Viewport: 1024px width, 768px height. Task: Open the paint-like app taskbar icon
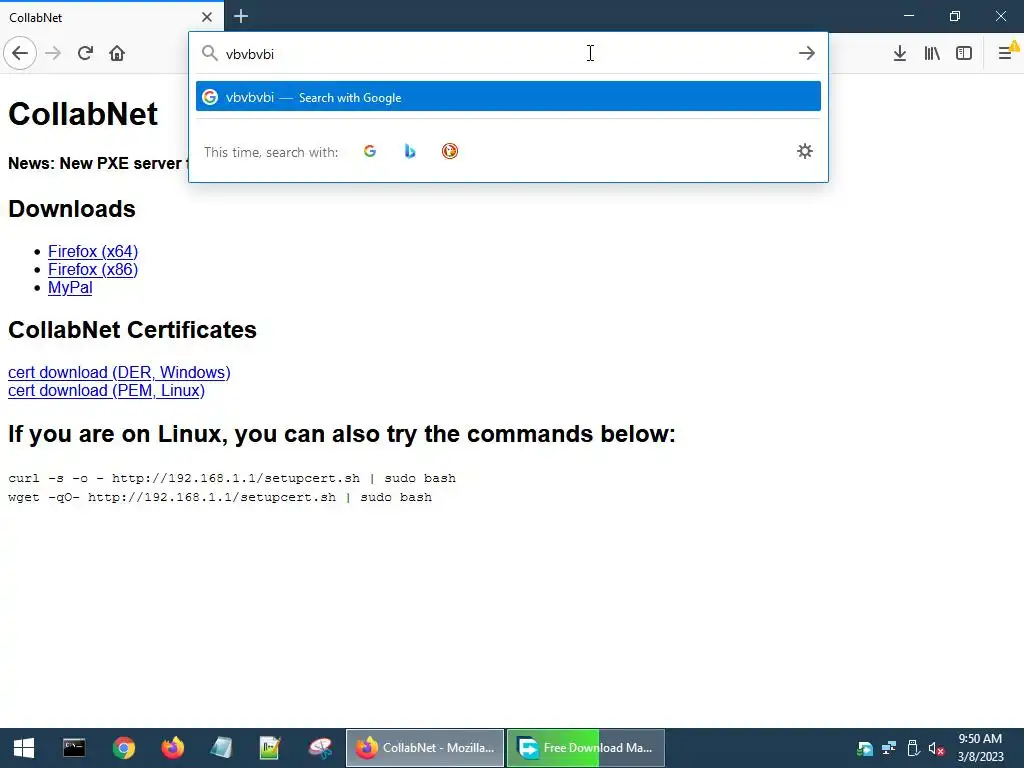click(x=320, y=748)
